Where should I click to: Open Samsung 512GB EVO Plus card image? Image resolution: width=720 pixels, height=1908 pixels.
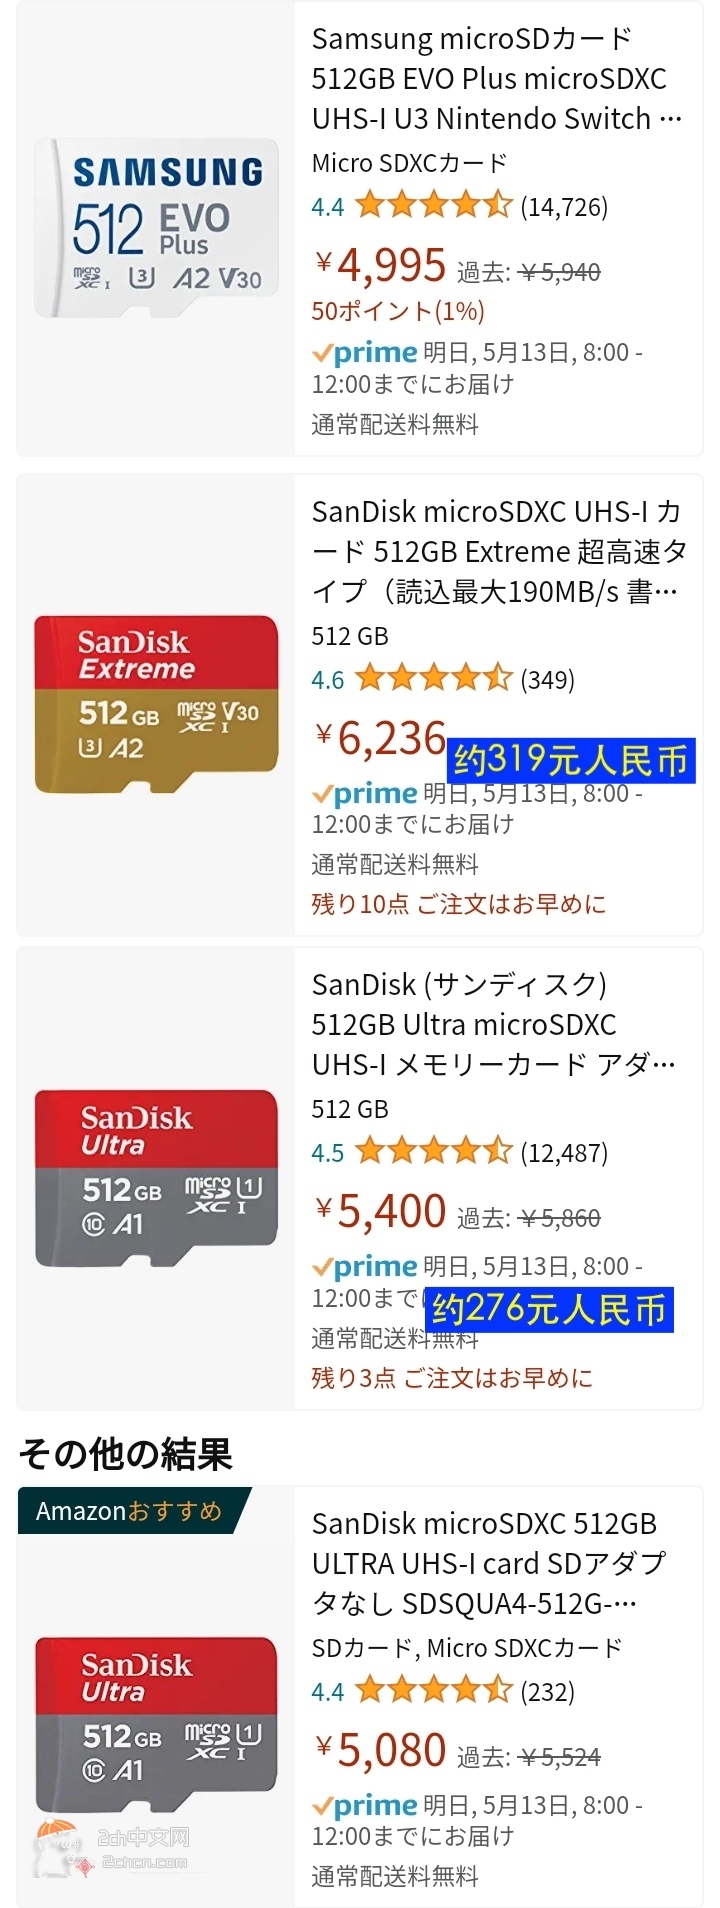point(156,228)
